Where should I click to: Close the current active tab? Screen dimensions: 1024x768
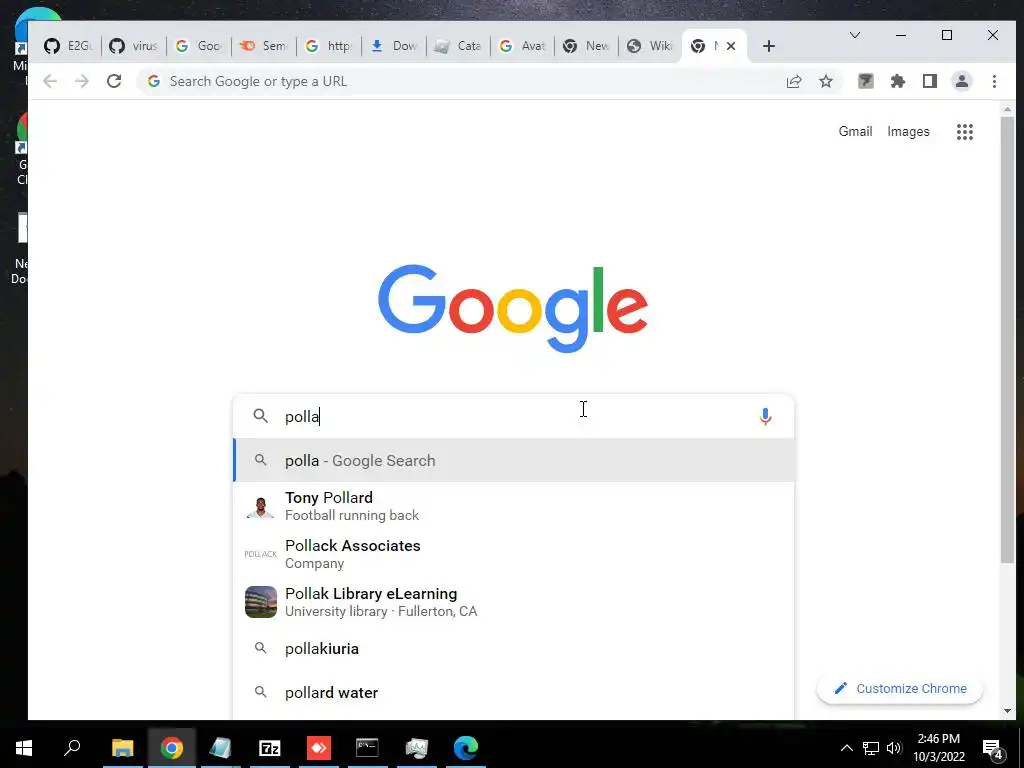(x=731, y=46)
